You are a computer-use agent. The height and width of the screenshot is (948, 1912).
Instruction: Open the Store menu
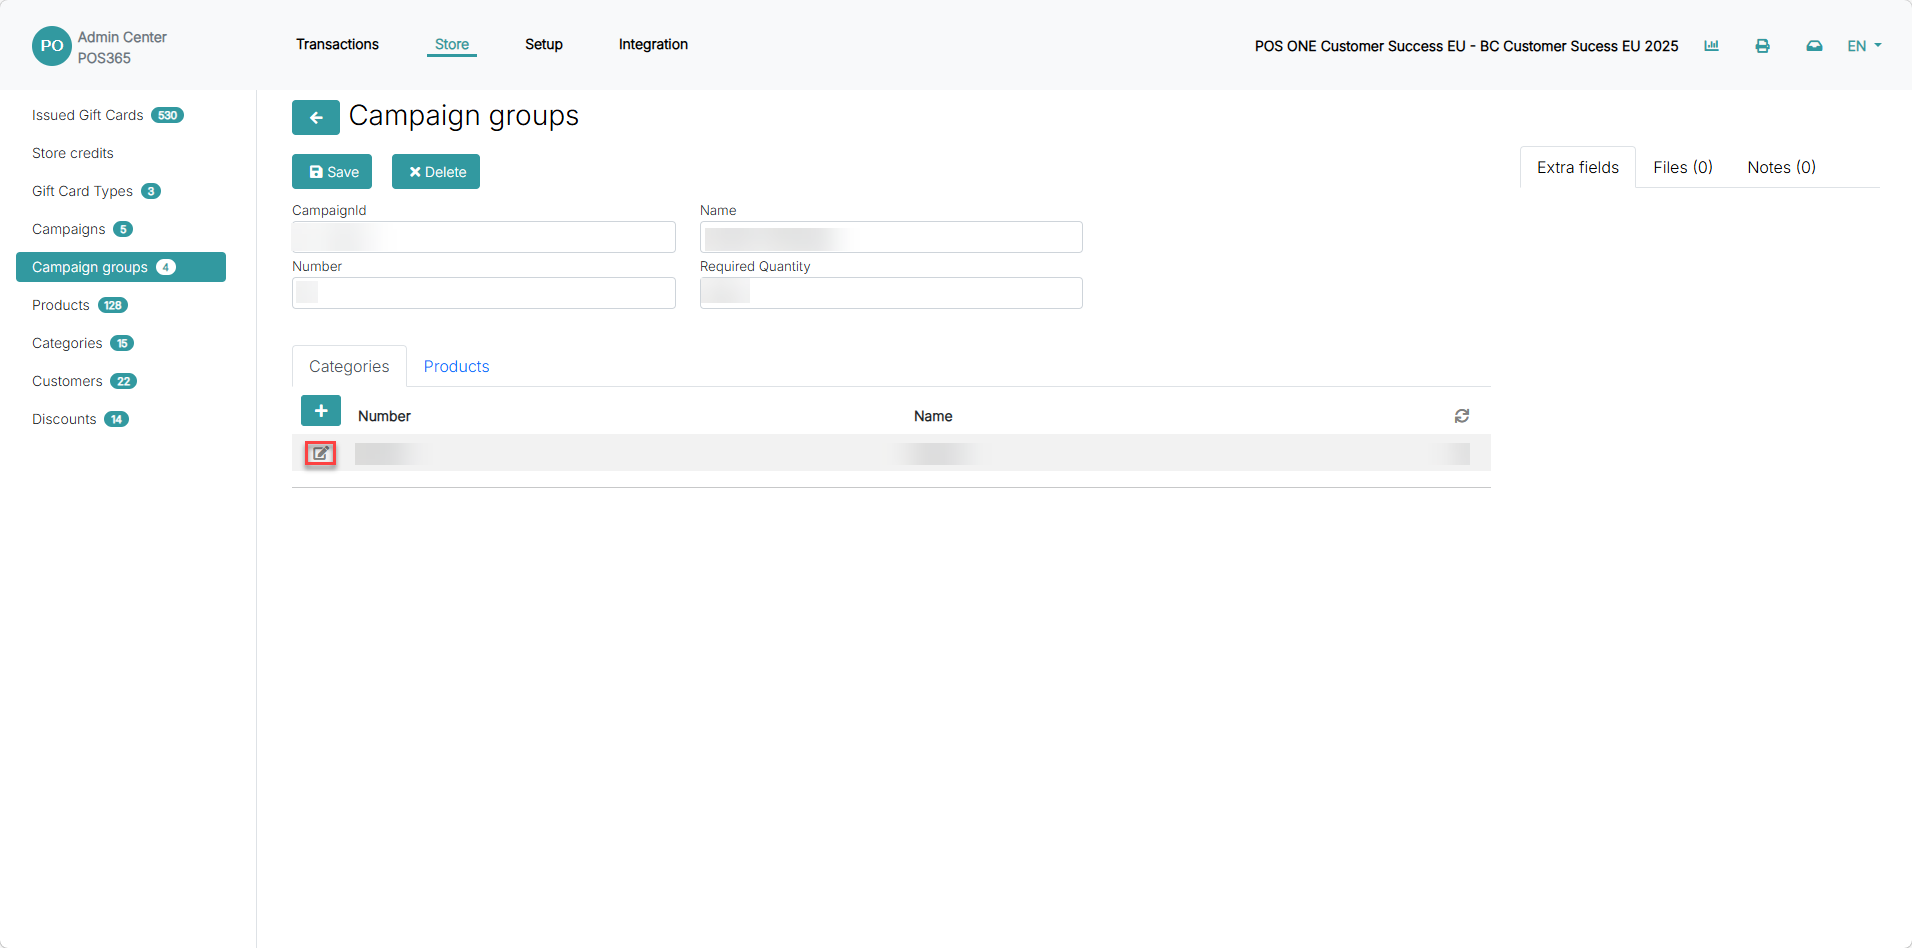click(x=452, y=44)
